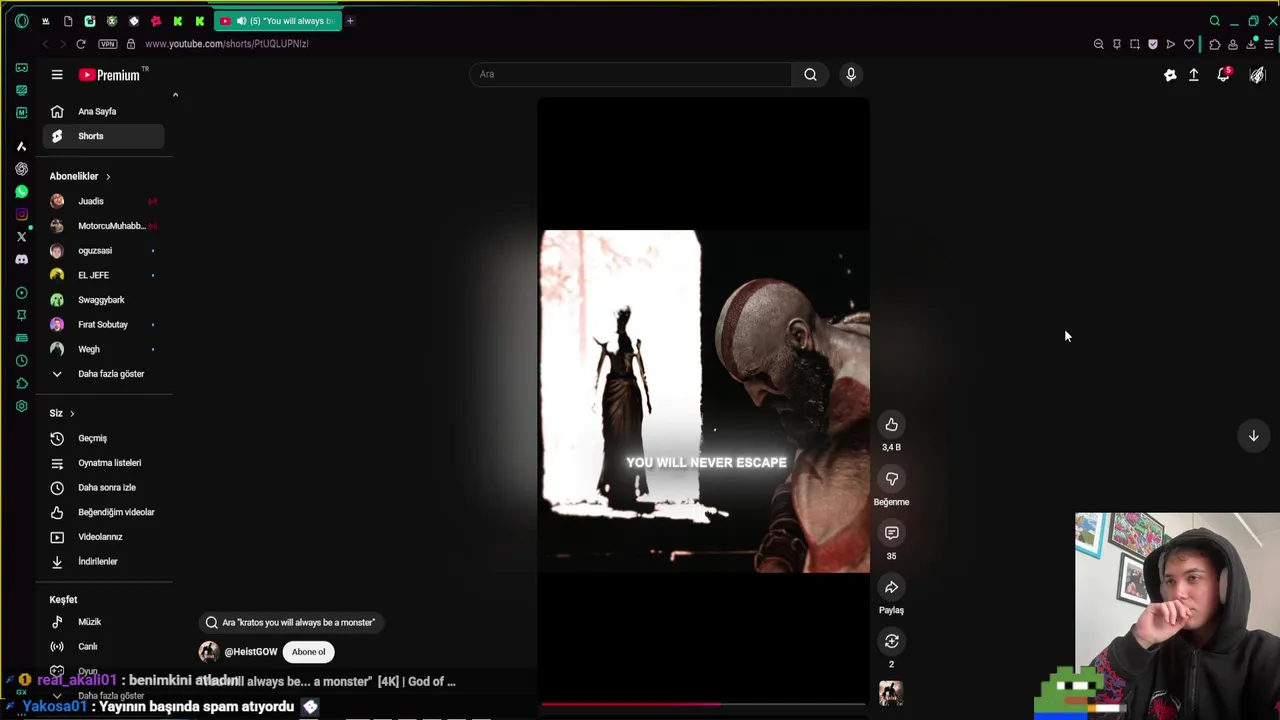
Task: Focus the Ara search input field
Action: [x=632, y=74]
